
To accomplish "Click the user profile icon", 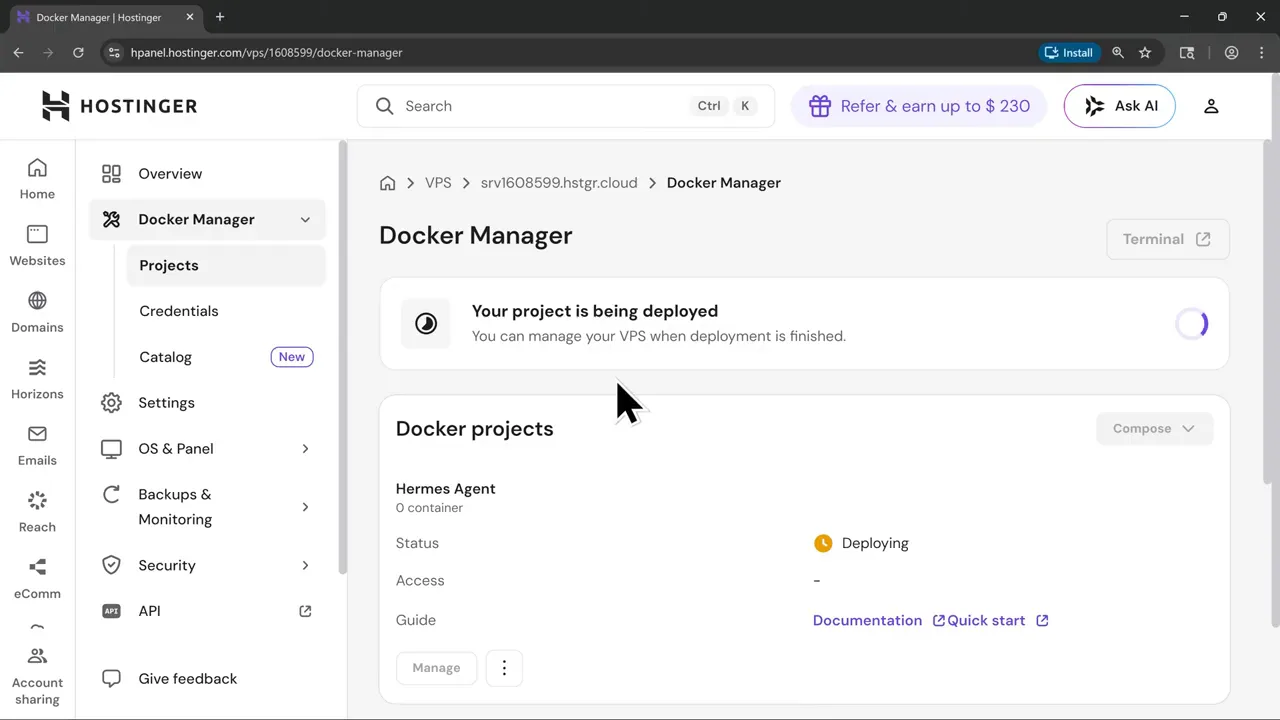I will (1211, 106).
